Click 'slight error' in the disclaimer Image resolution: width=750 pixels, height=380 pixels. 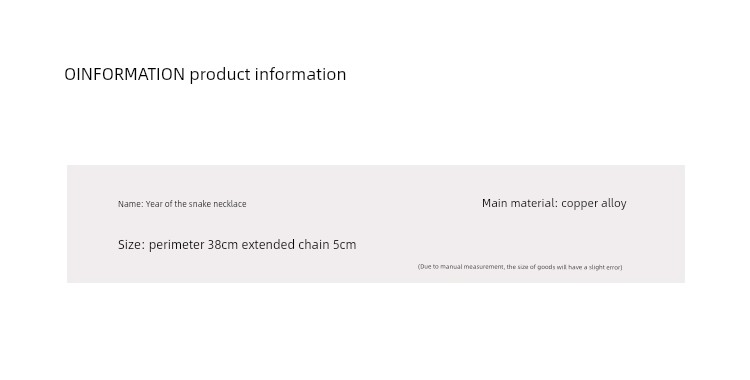(605, 267)
